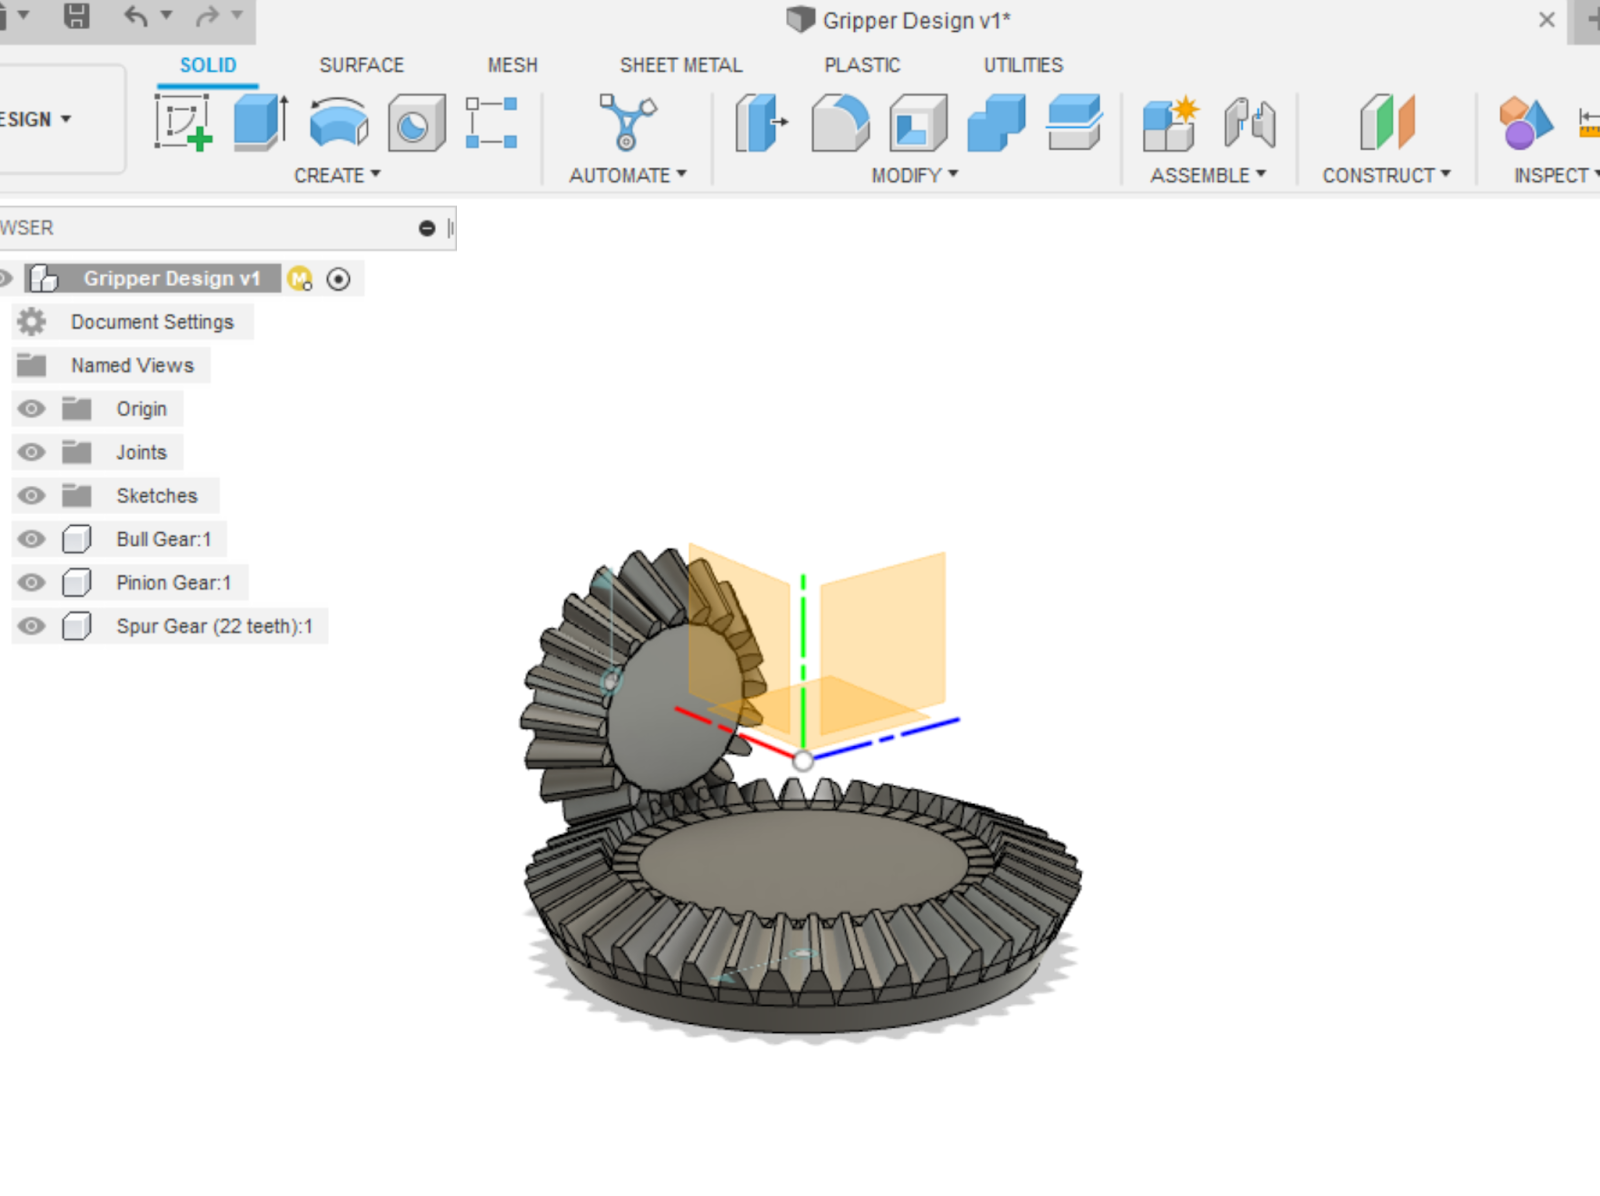Select the Gripper Design v1* document tab
The image size is (1600, 1196).
(899, 20)
